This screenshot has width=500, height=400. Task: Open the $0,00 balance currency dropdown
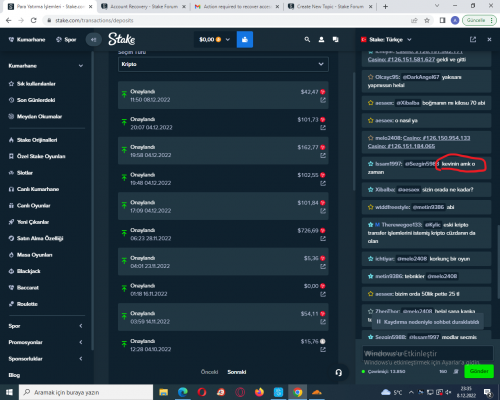pyautogui.click(x=214, y=40)
